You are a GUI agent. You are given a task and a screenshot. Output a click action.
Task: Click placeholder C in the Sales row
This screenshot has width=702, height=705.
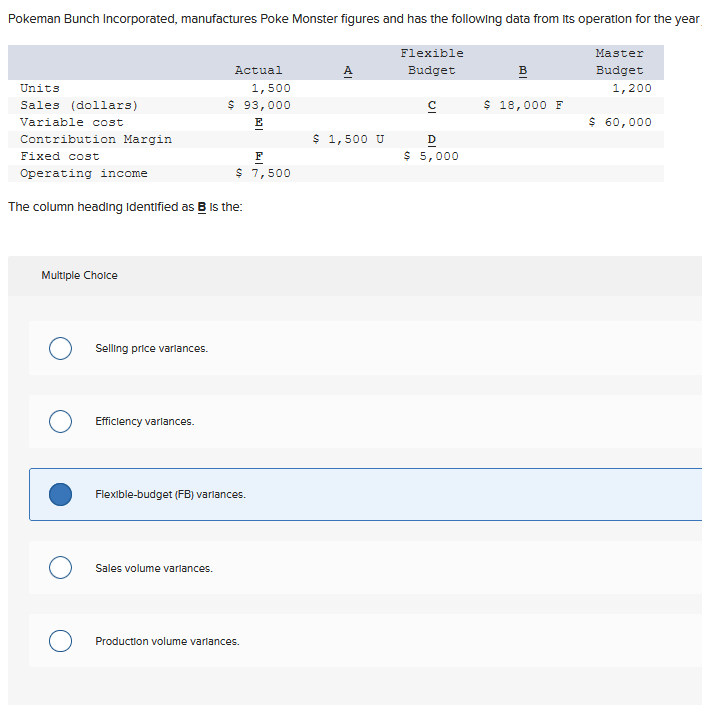click(x=432, y=105)
